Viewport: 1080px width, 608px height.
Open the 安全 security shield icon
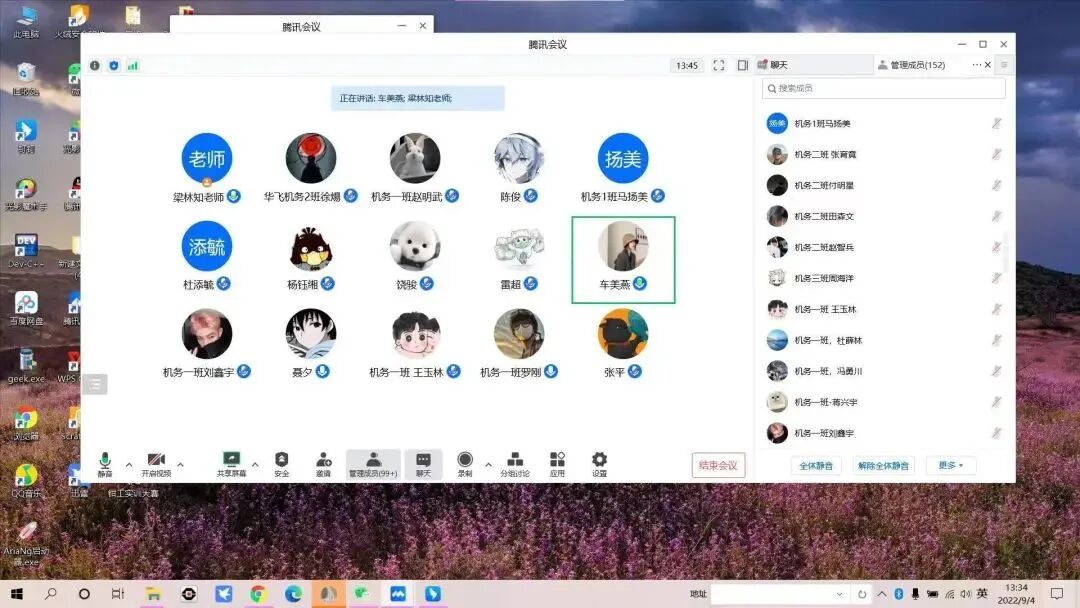[x=282, y=464]
